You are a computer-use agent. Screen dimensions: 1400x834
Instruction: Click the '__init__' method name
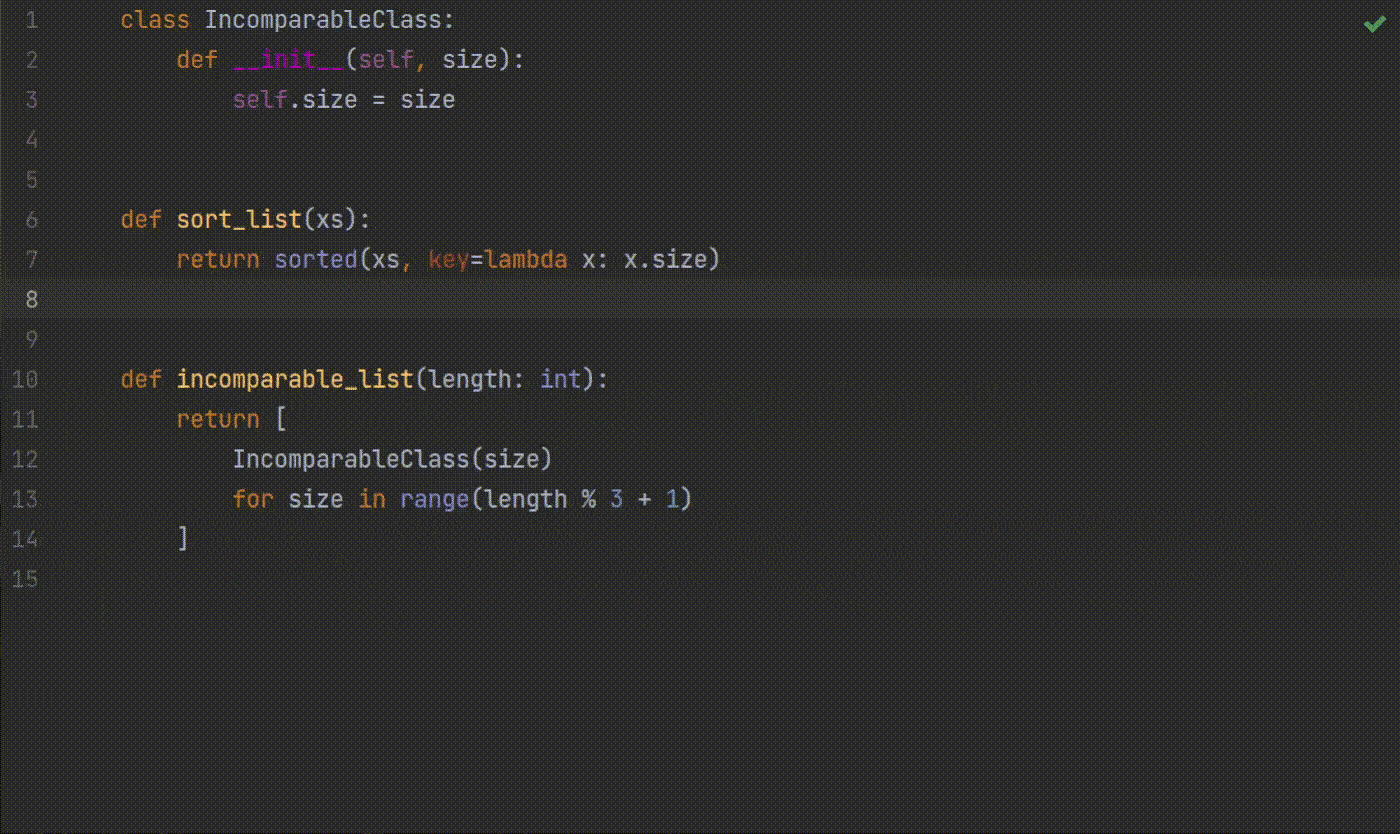[288, 60]
